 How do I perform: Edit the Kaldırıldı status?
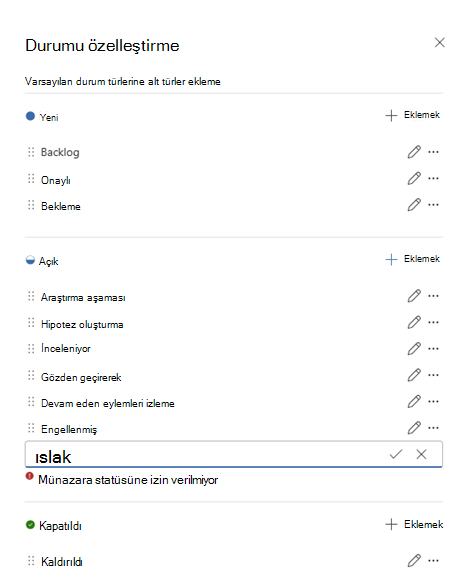(414, 560)
